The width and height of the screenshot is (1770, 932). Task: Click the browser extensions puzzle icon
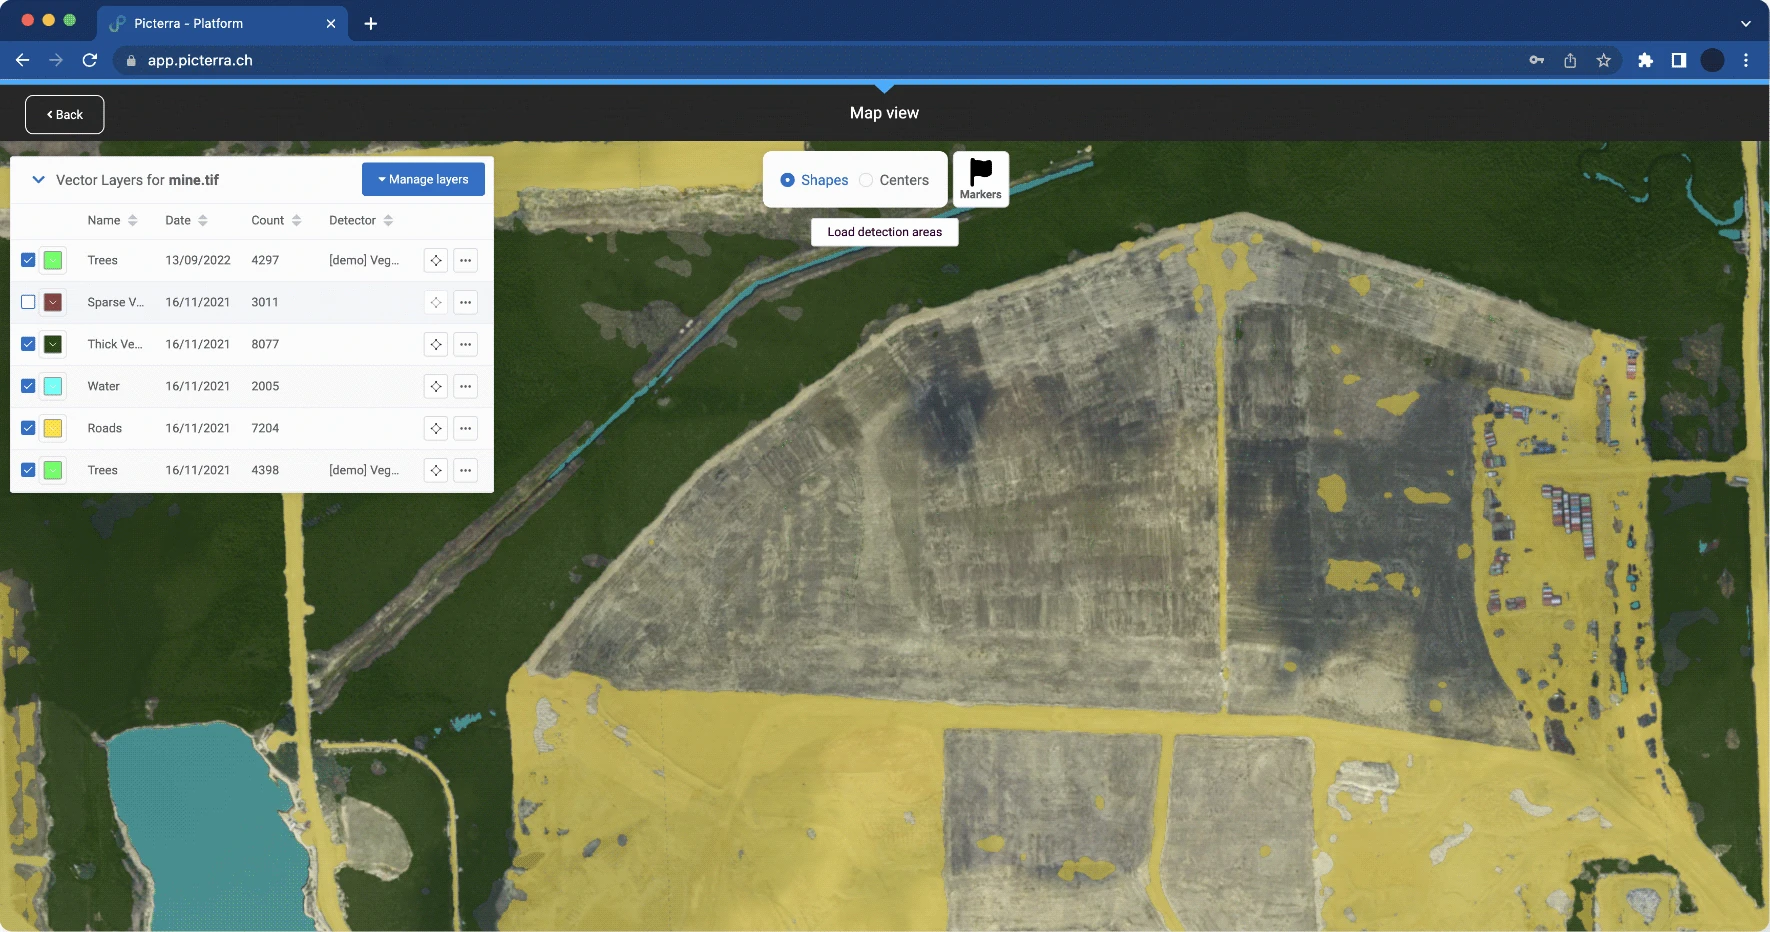[1645, 60]
